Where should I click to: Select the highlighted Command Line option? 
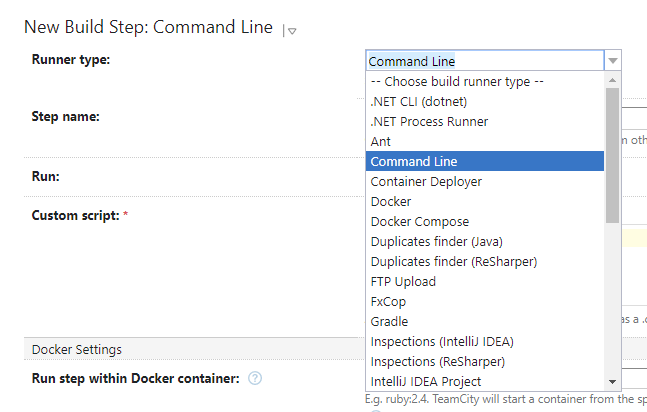414,161
